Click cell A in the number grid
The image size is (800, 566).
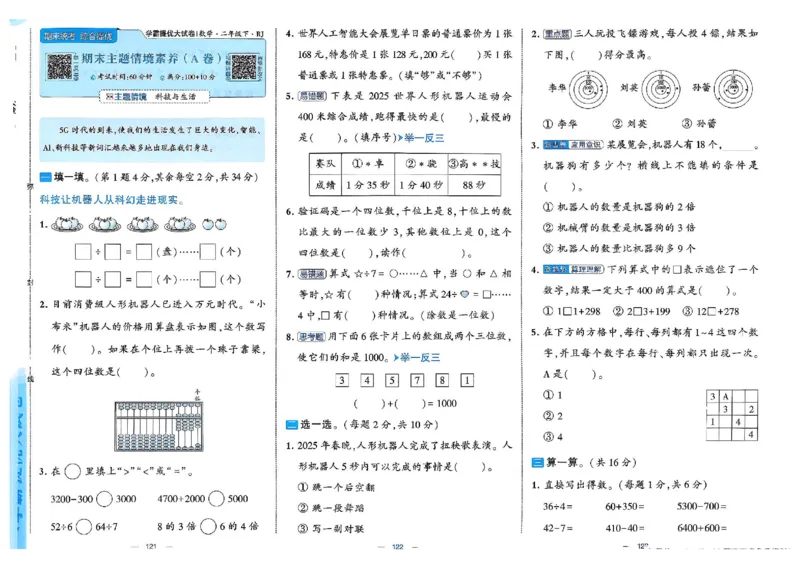pos(725,397)
